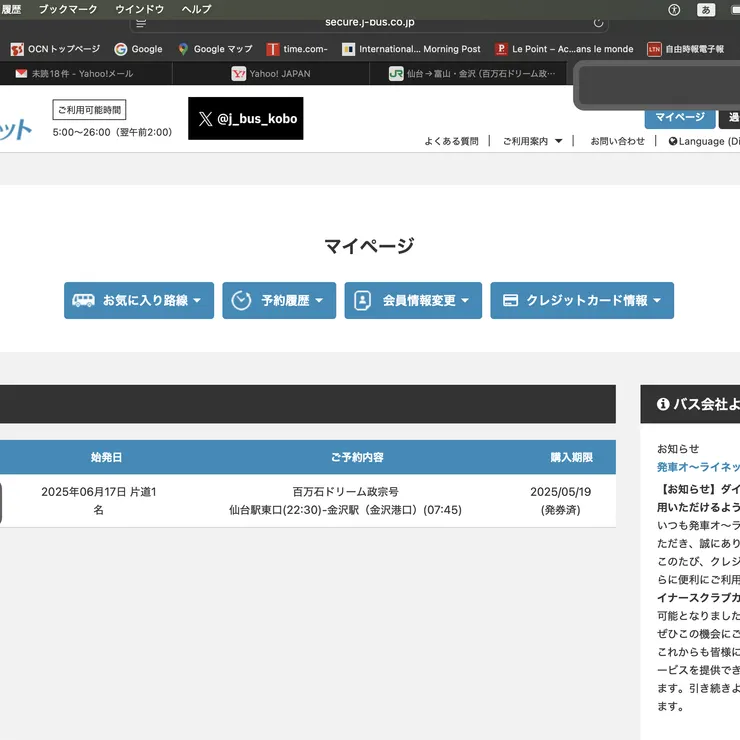Open the よくある質問 link
This screenshot has width=740, height=740.
coord(451,141)
